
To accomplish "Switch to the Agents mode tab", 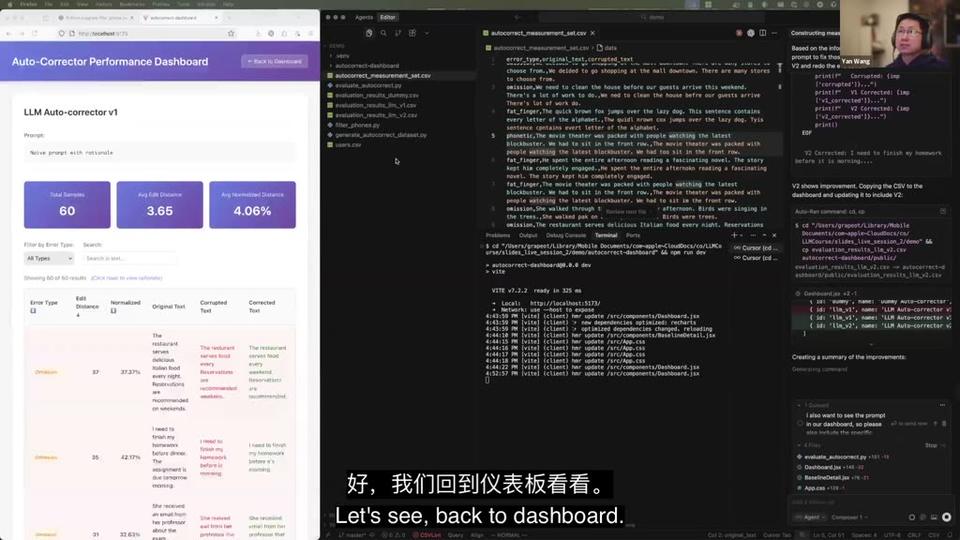I will (x=364, y=17).
